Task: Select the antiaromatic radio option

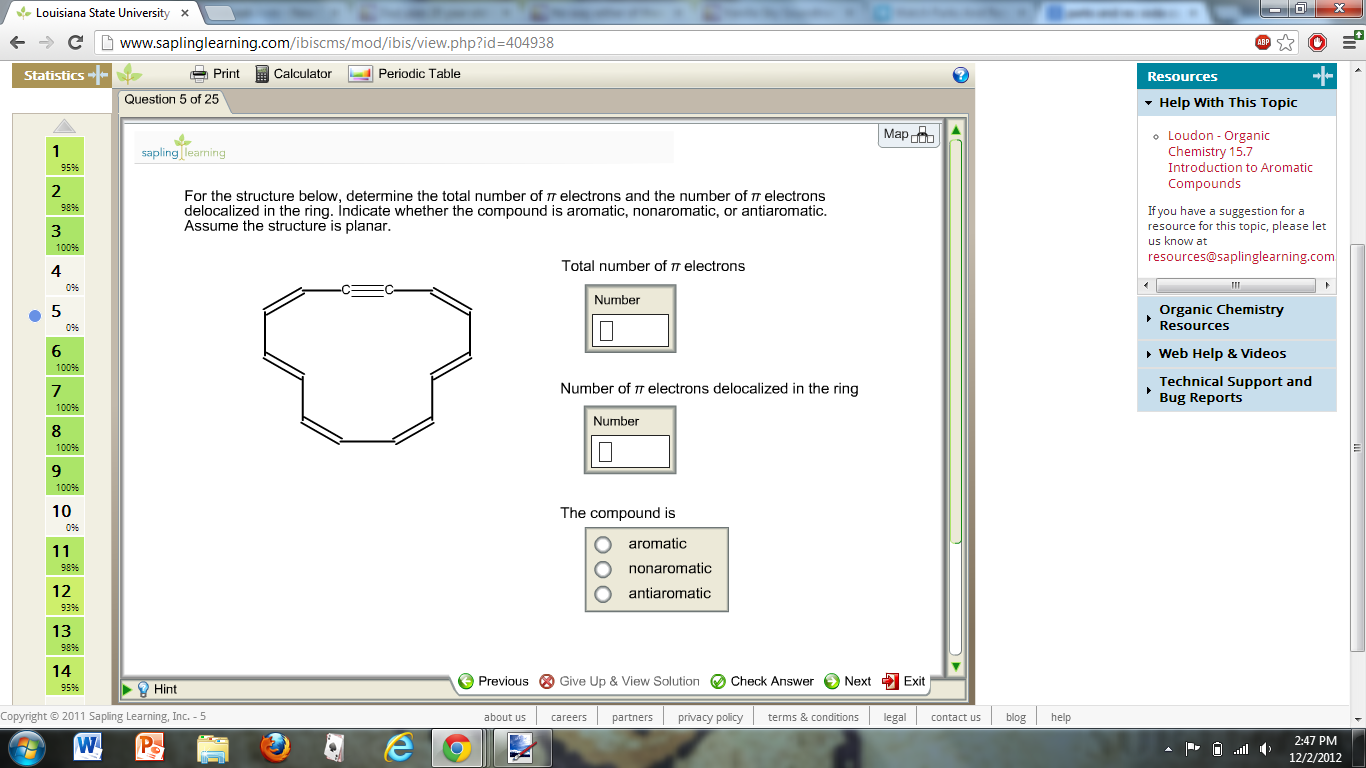Action: 603,594
